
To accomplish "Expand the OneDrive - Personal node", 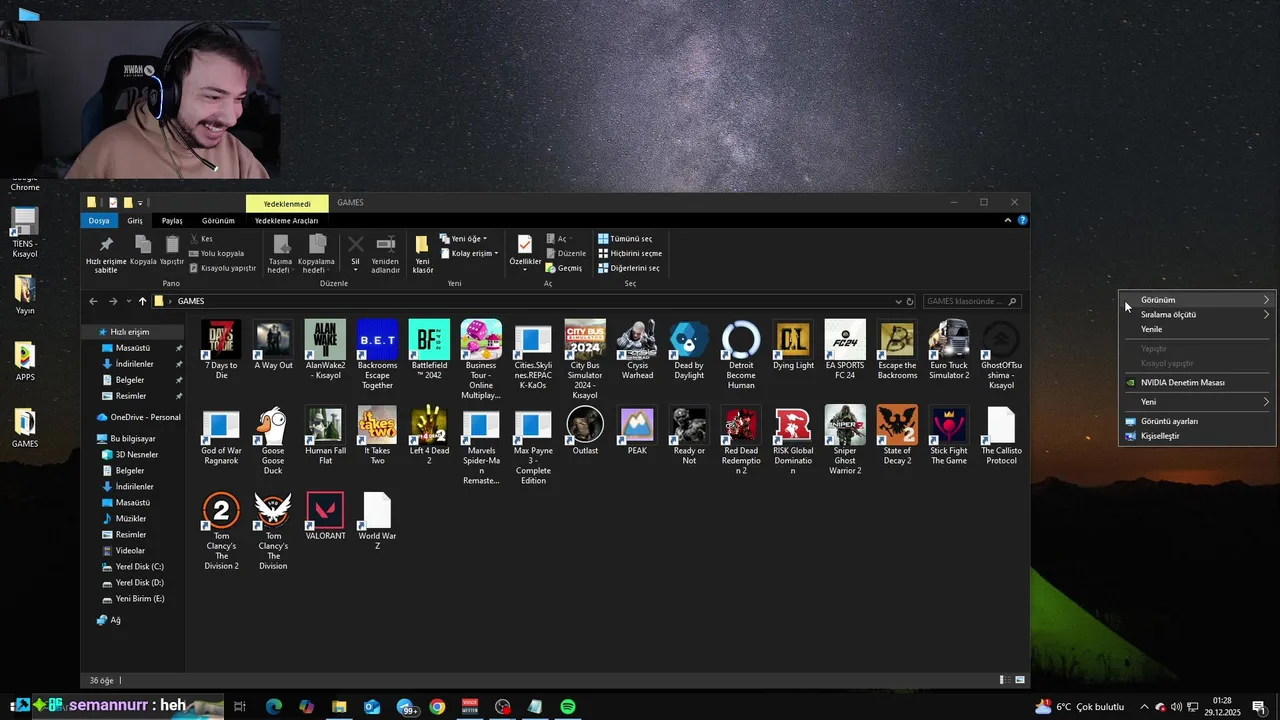I will coord(89,417).
